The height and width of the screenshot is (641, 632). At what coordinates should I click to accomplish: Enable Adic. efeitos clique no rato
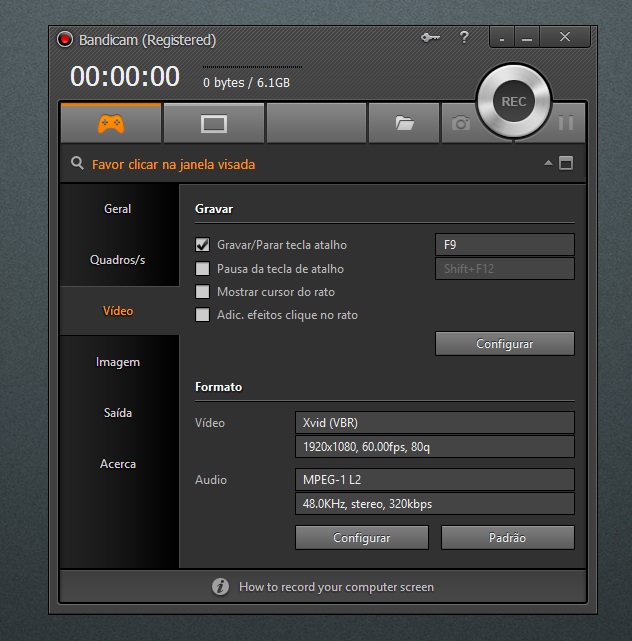[x=202, y=315]
